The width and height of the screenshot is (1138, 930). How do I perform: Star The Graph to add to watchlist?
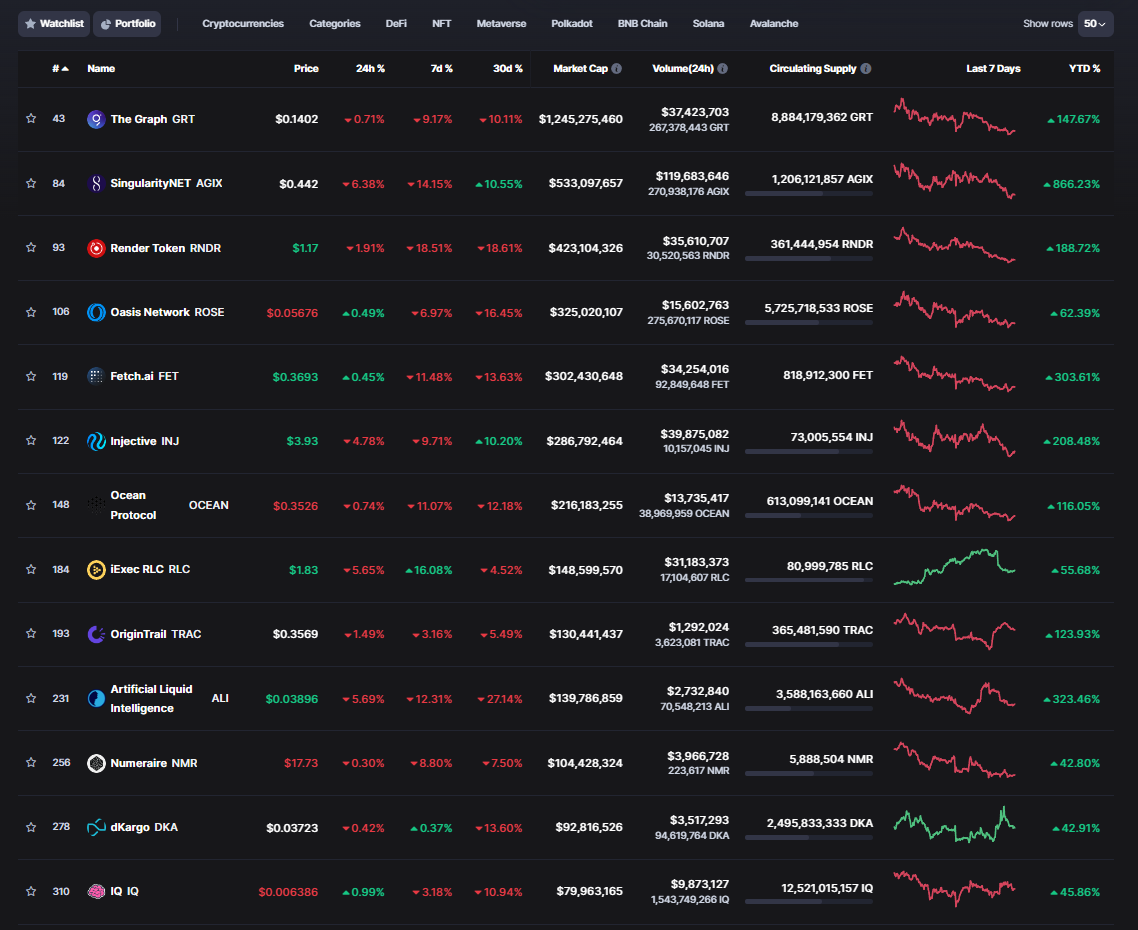(31, 118)
